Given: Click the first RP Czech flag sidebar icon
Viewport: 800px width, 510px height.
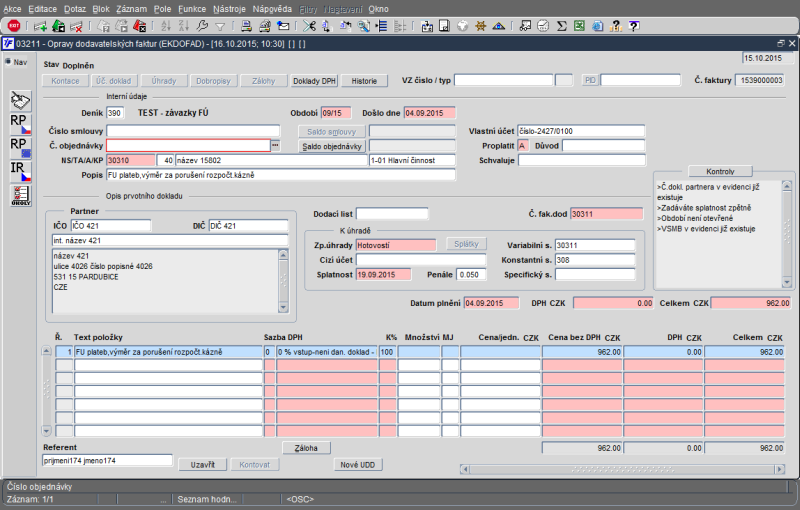Looking at the screenshot, I should (x=20, y=124).
